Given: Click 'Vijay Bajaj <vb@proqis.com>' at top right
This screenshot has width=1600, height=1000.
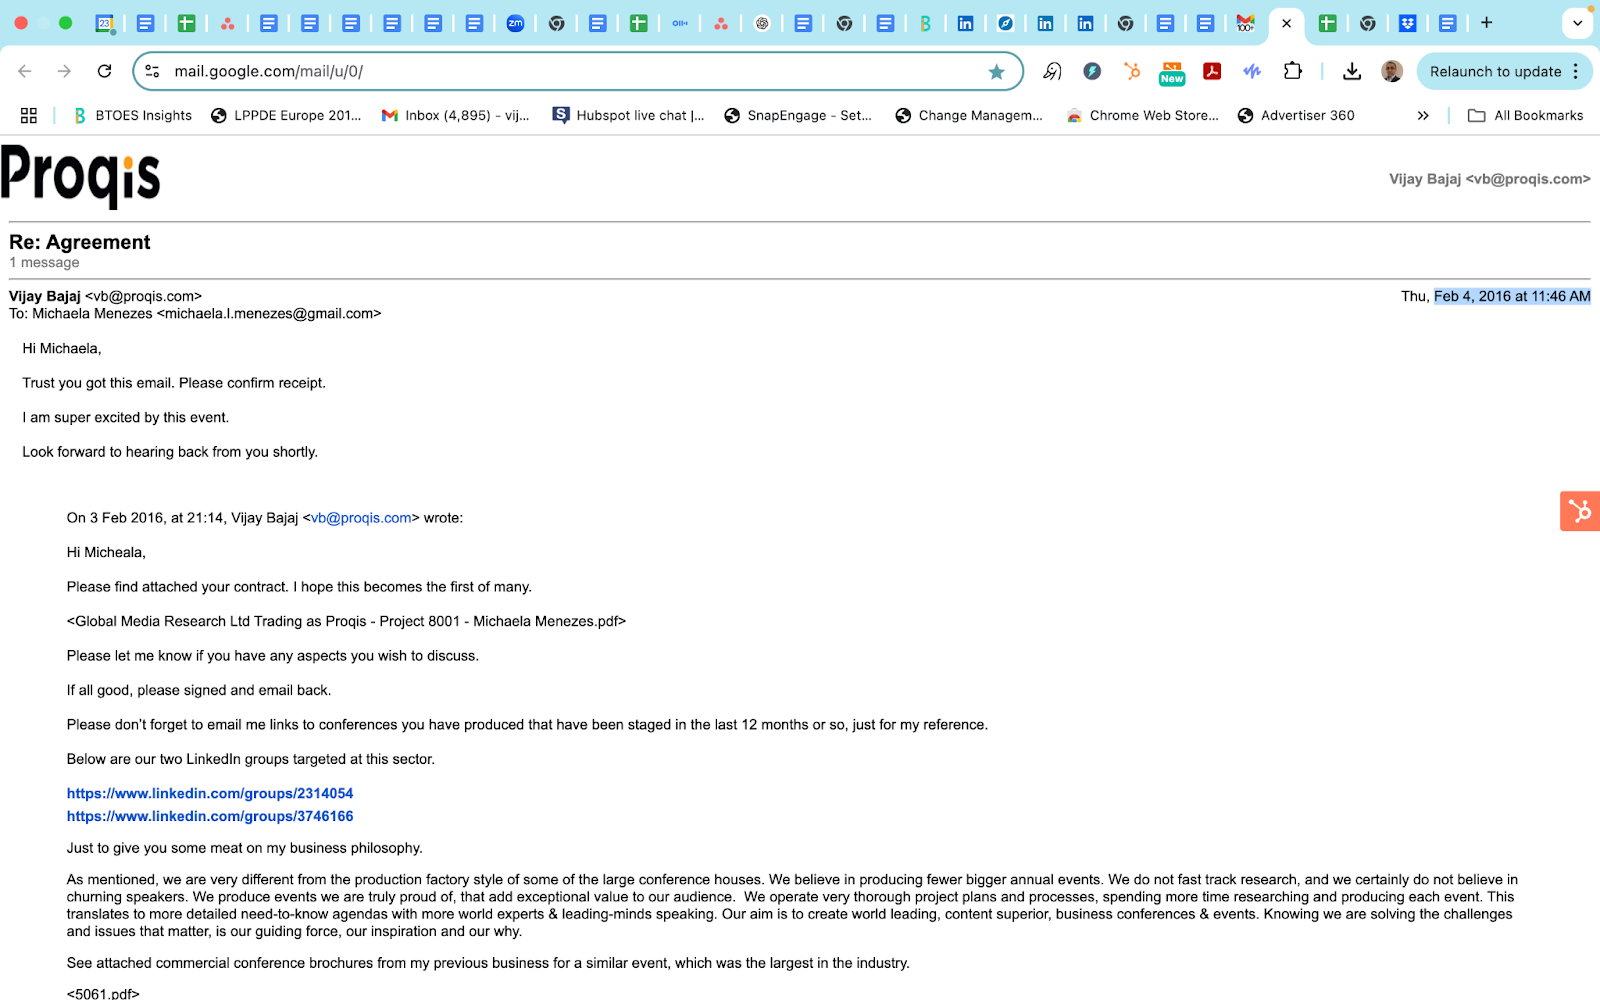Looking at the screenshot, I should (1490, 179).
